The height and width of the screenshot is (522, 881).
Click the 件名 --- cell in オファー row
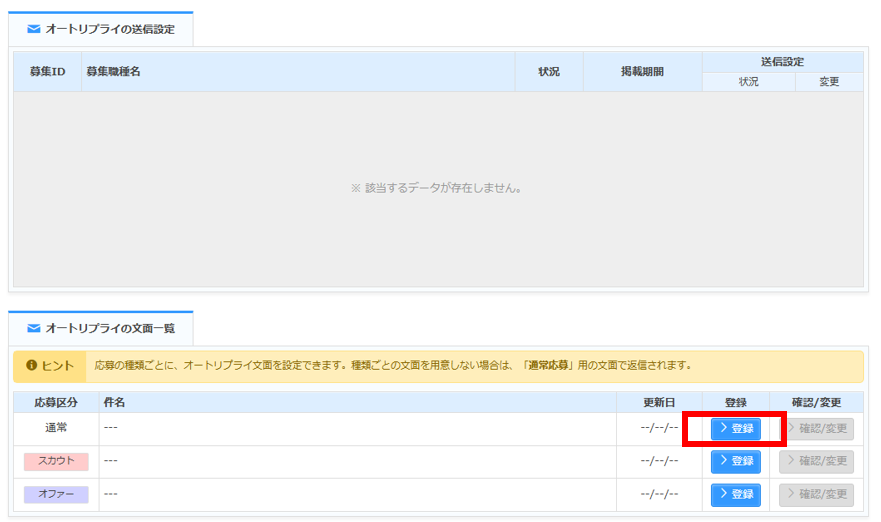pos(358,494)
